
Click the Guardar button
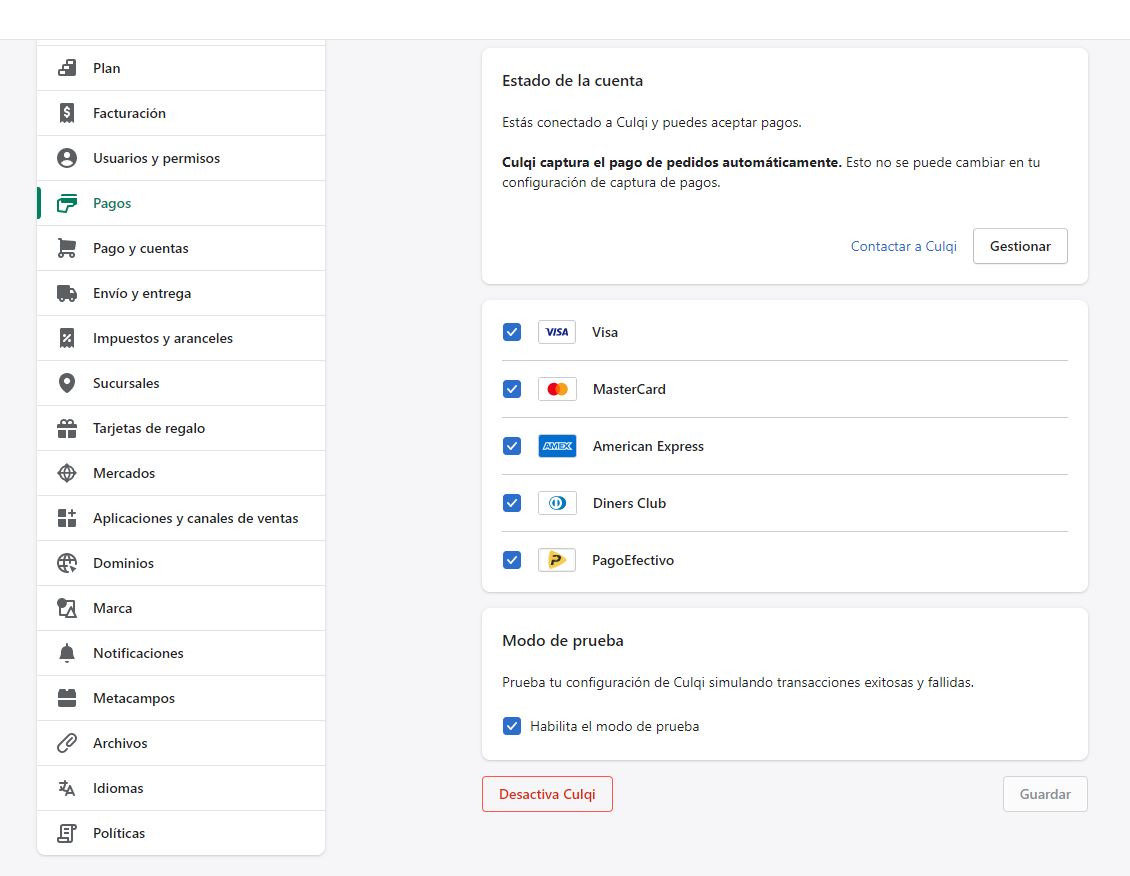[1045, 794]
